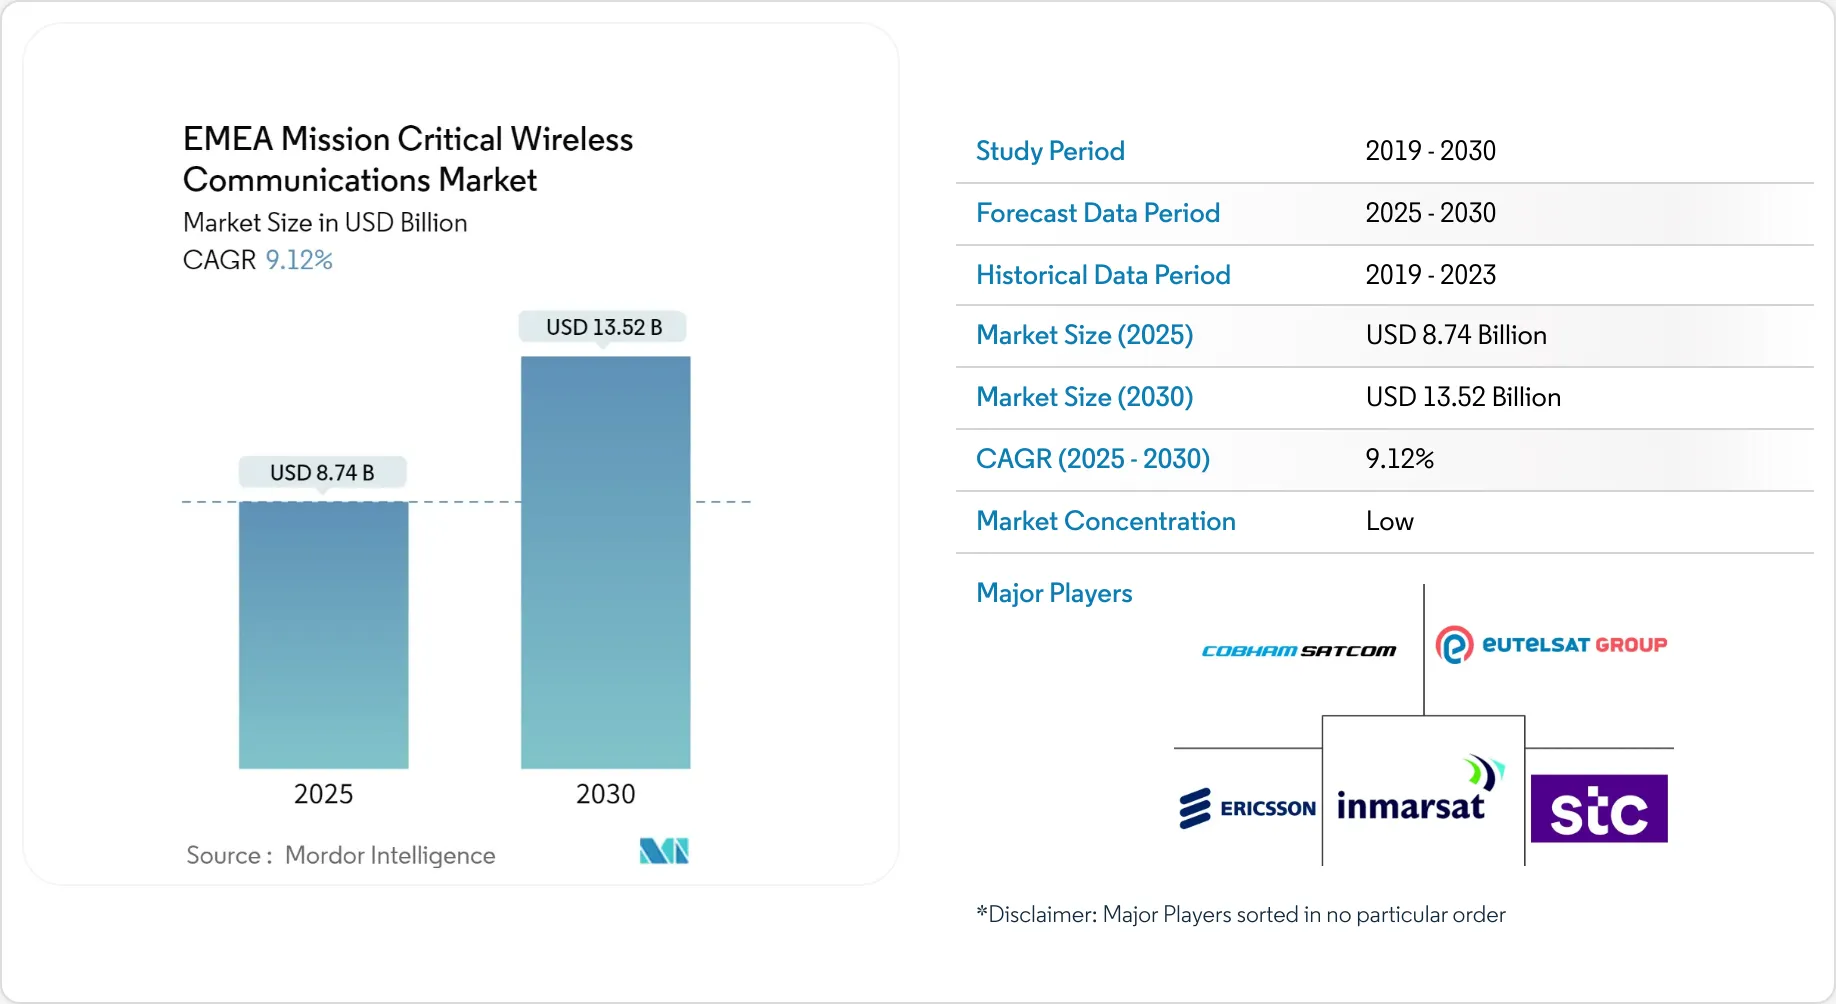Click the stc purple logo
The width and height of the screenshot is (1836, 1004).
point(1599,808)
